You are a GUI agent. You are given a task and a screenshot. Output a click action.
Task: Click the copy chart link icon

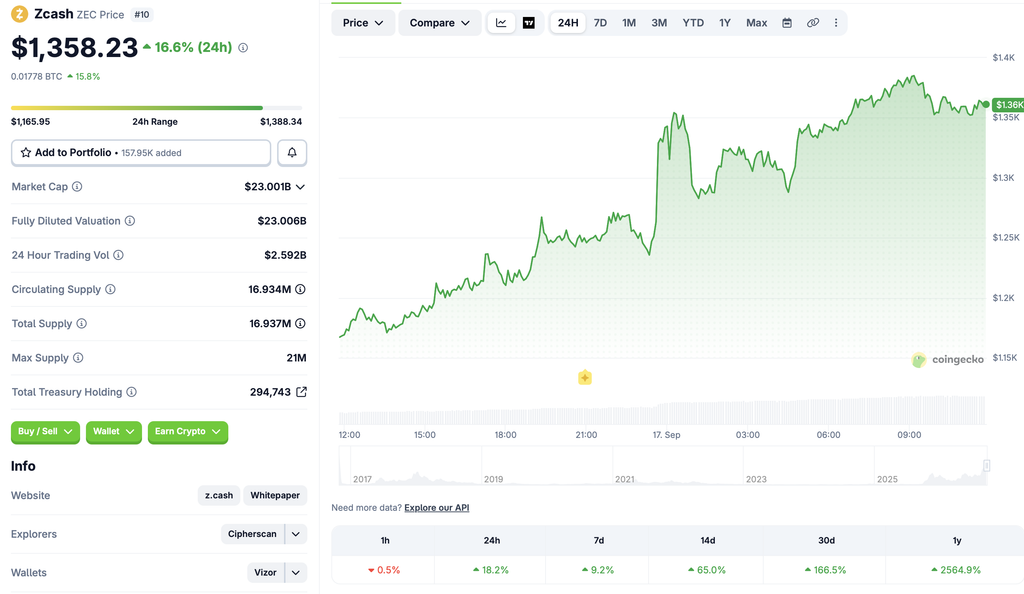(x=812, y=23)
